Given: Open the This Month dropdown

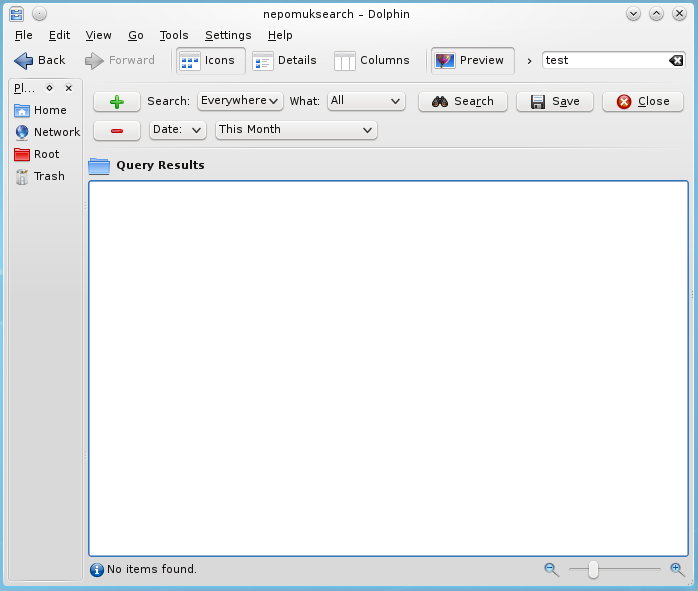Looking at the screenshot, I should [x=296, y=130].
